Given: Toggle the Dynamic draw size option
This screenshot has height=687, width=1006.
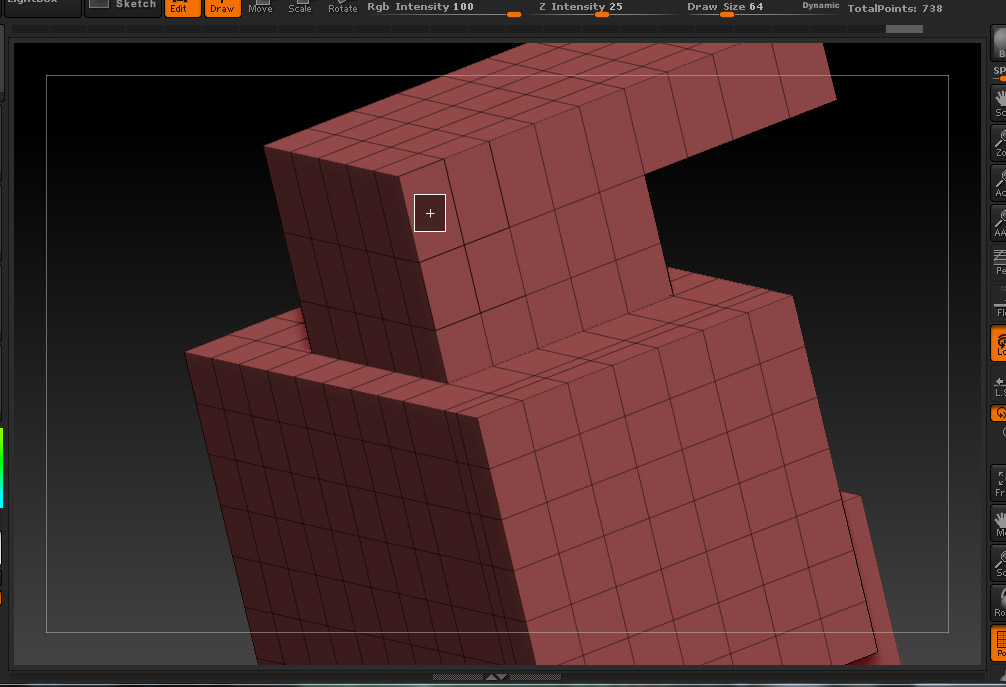Looking at the screenshot, I should [821, 6].
